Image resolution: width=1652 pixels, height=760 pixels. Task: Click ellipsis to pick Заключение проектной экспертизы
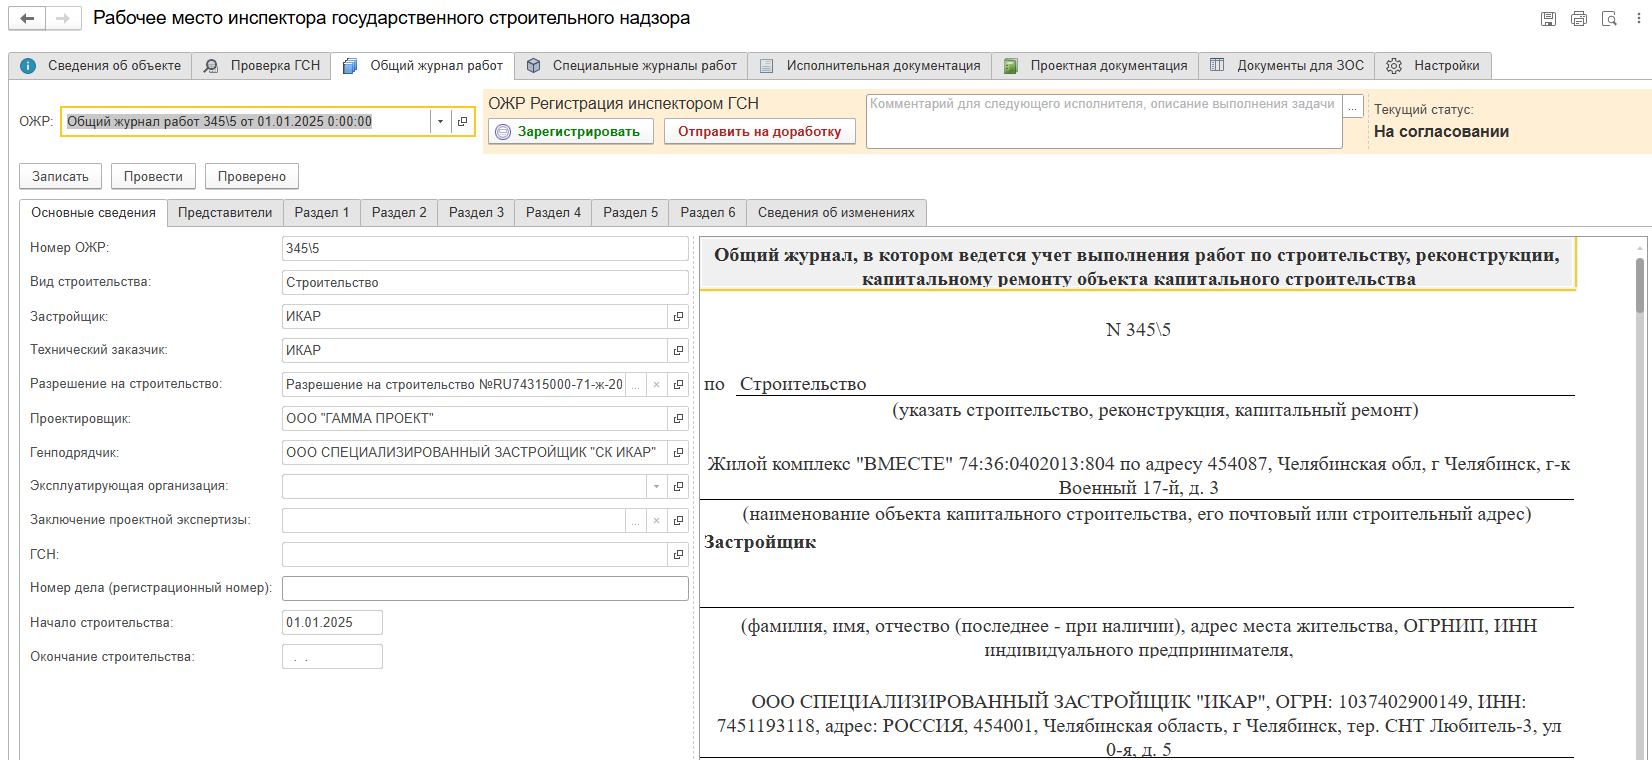tap(635, 521)
